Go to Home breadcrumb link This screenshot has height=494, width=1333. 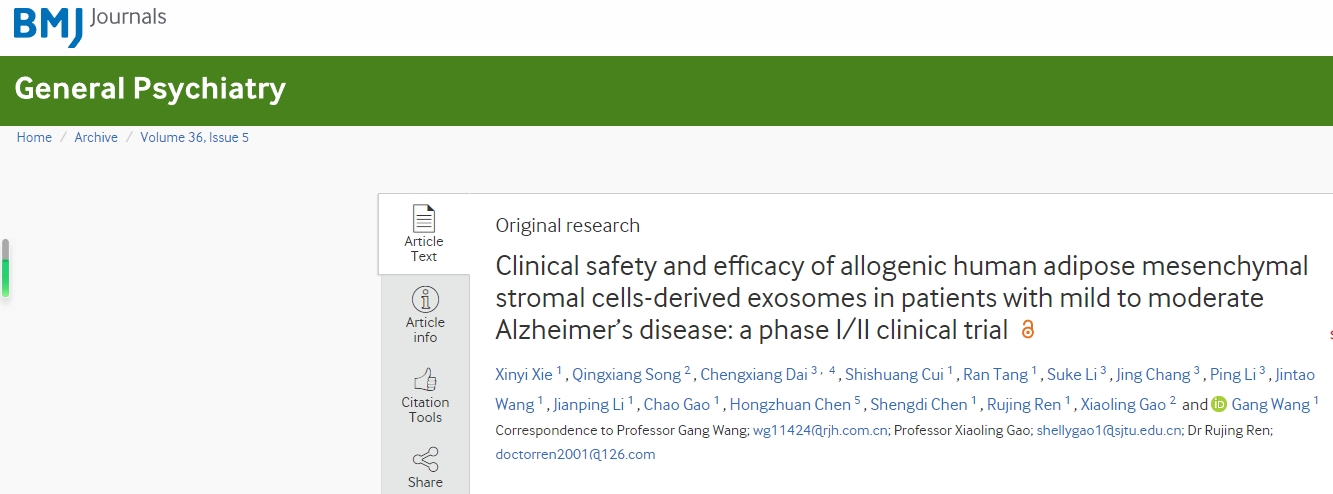(34, 138)
